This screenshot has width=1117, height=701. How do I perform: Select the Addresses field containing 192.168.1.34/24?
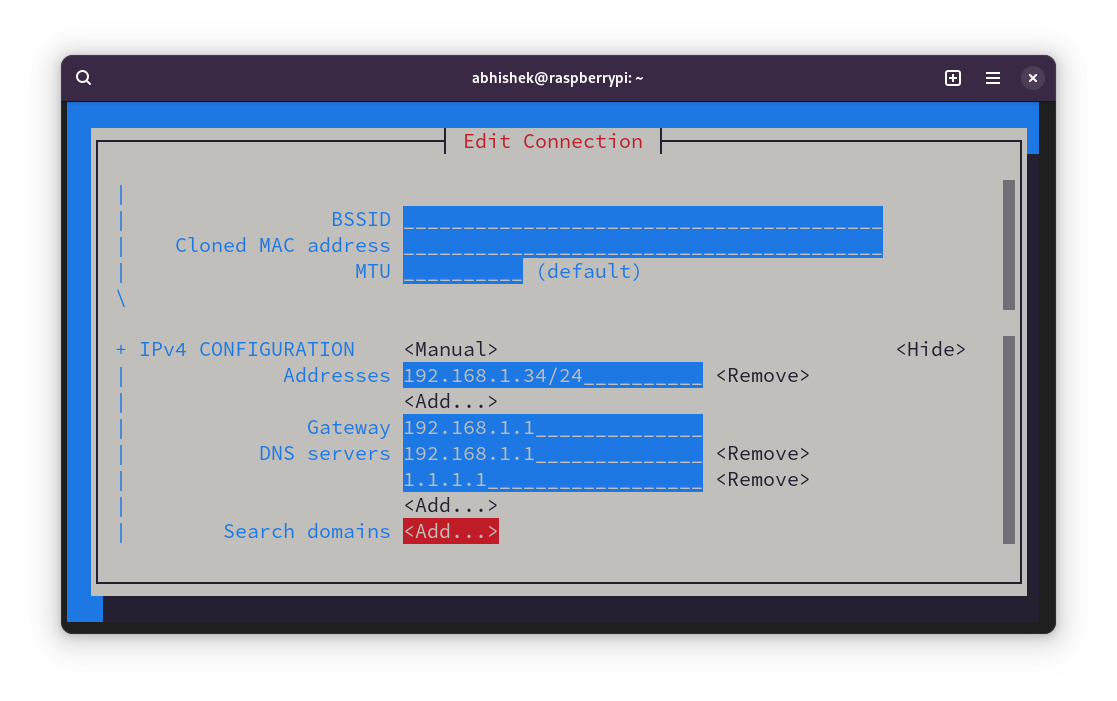pyautogui.click(x=550, y=375)
